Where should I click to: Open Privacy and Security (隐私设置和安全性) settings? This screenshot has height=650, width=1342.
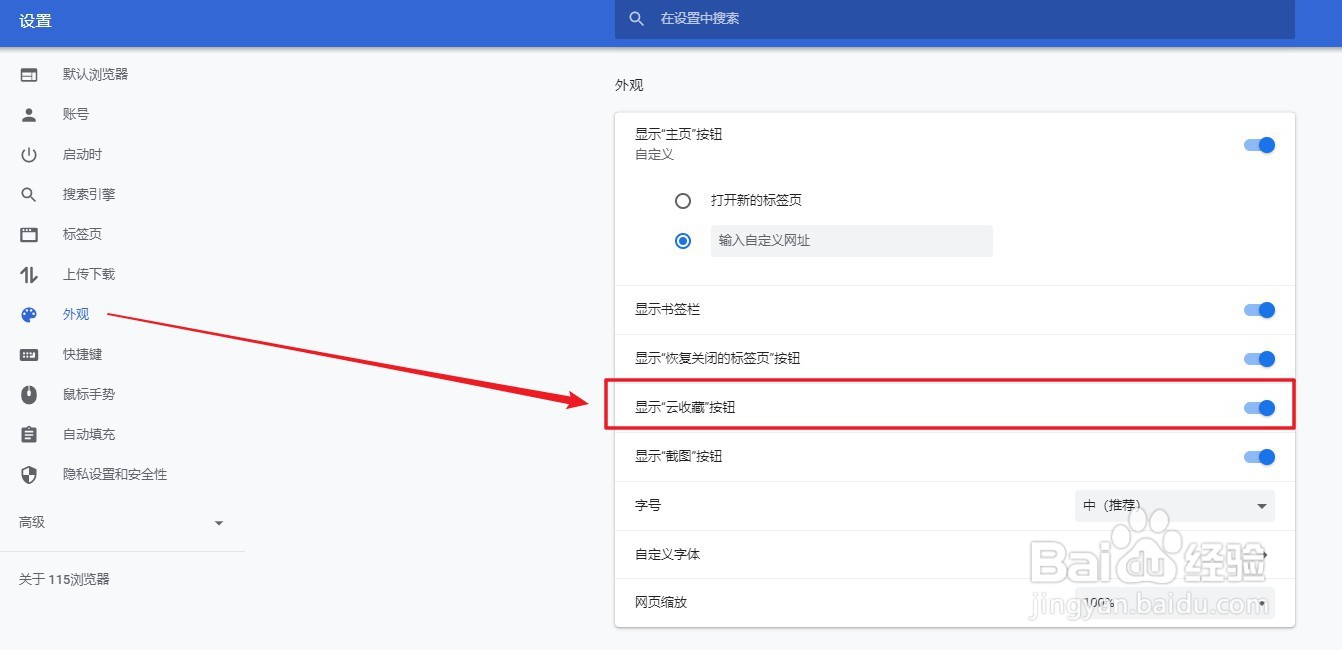click(x=115, y=475)
